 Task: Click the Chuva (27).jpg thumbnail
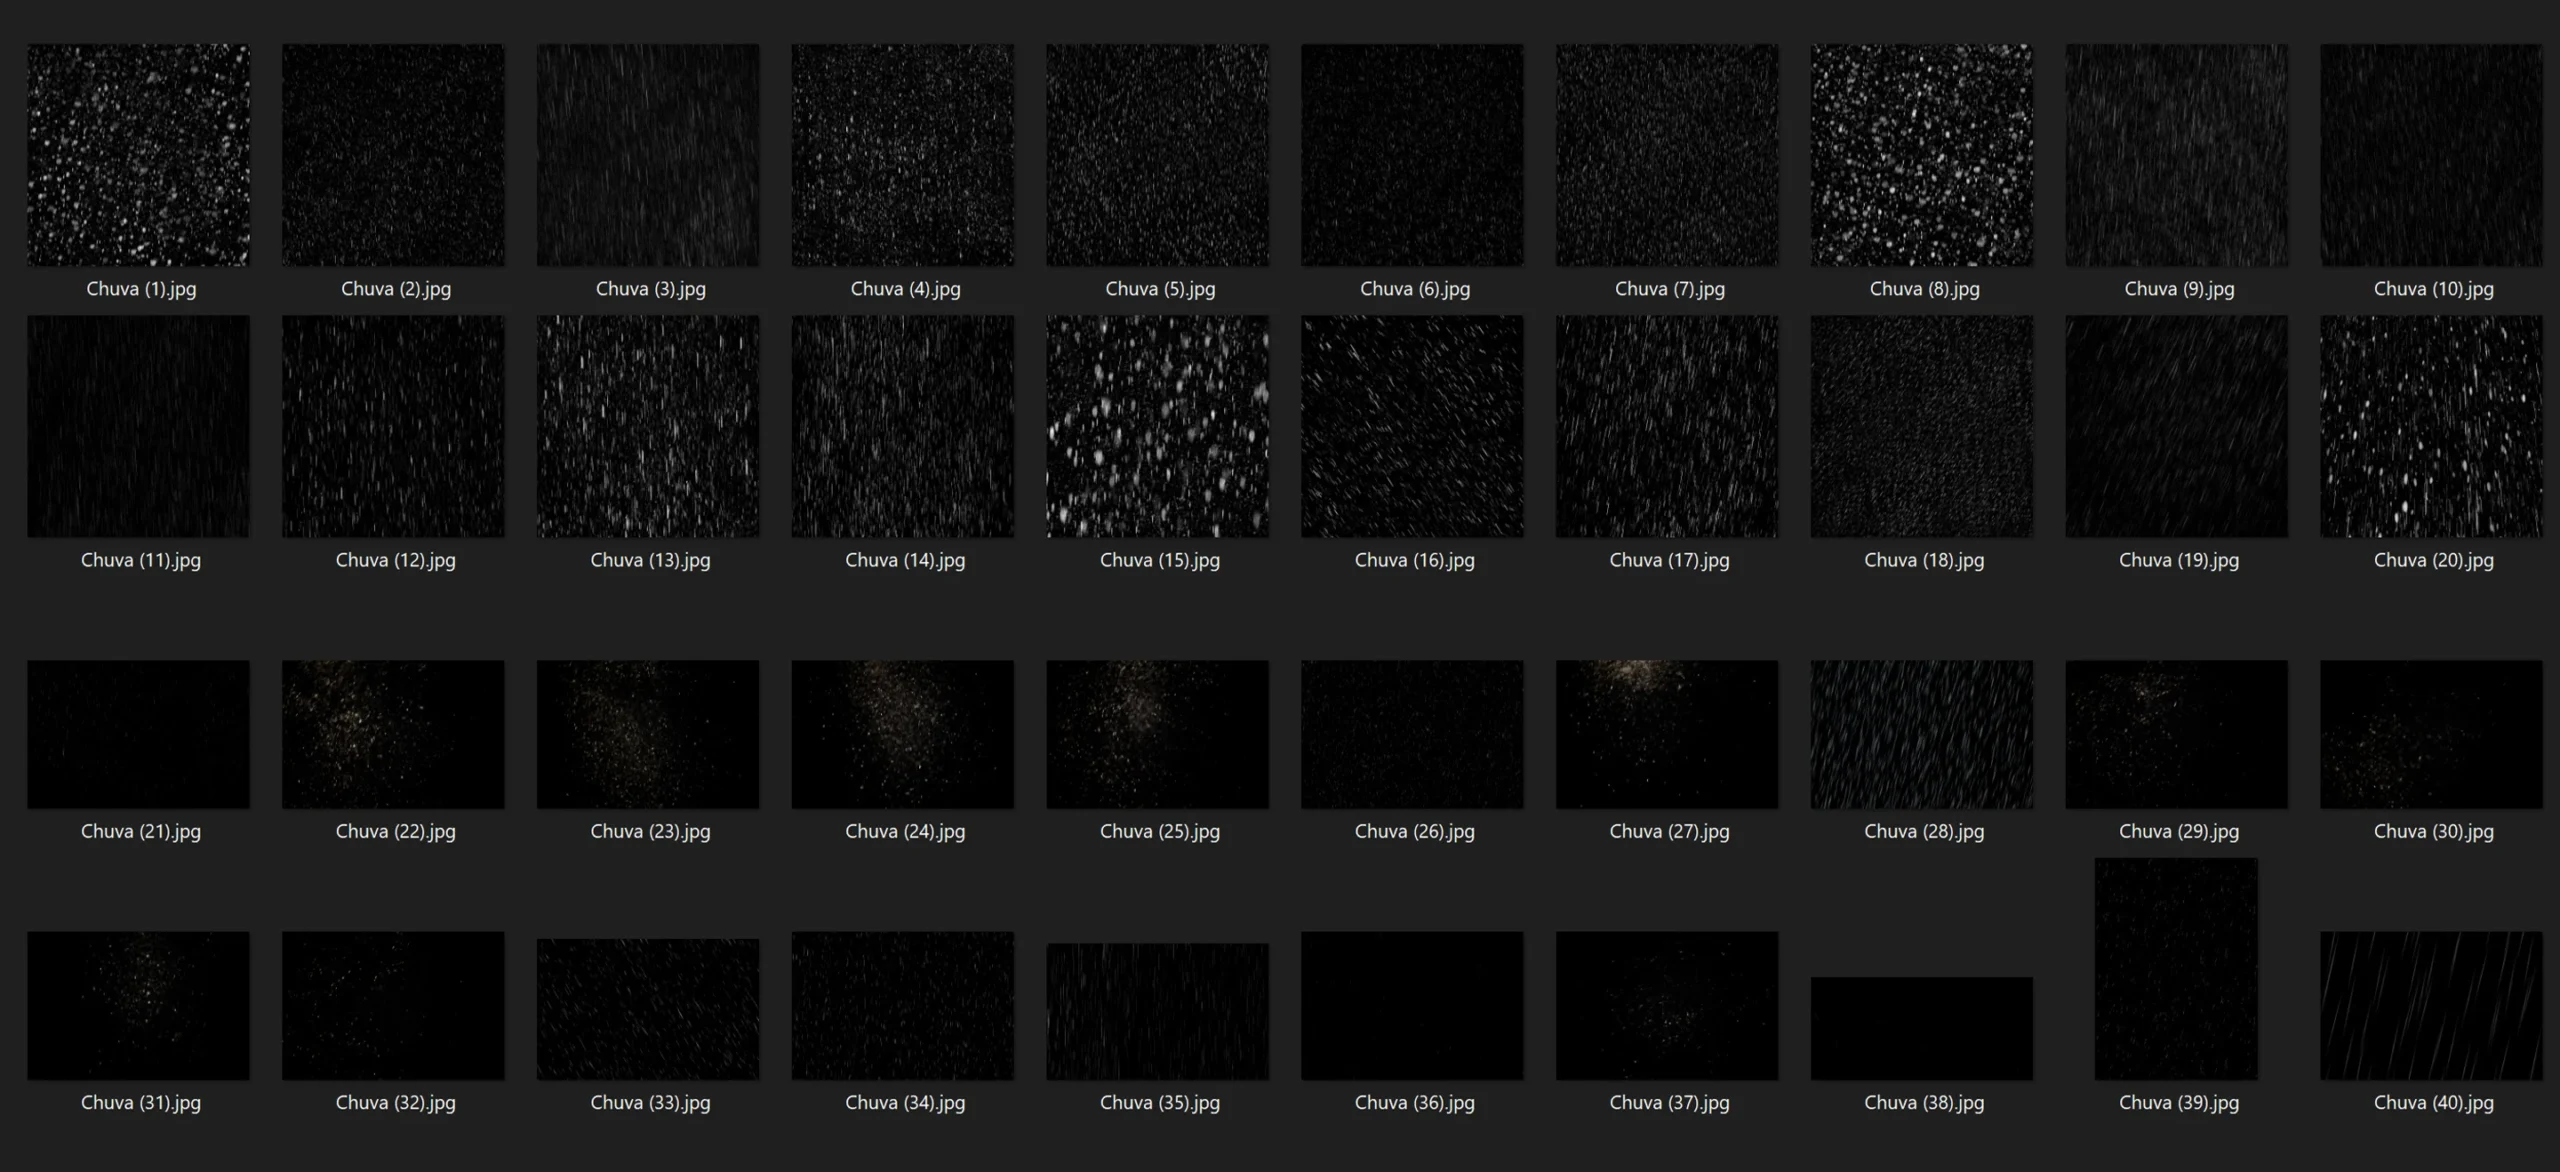[1667, 734]
